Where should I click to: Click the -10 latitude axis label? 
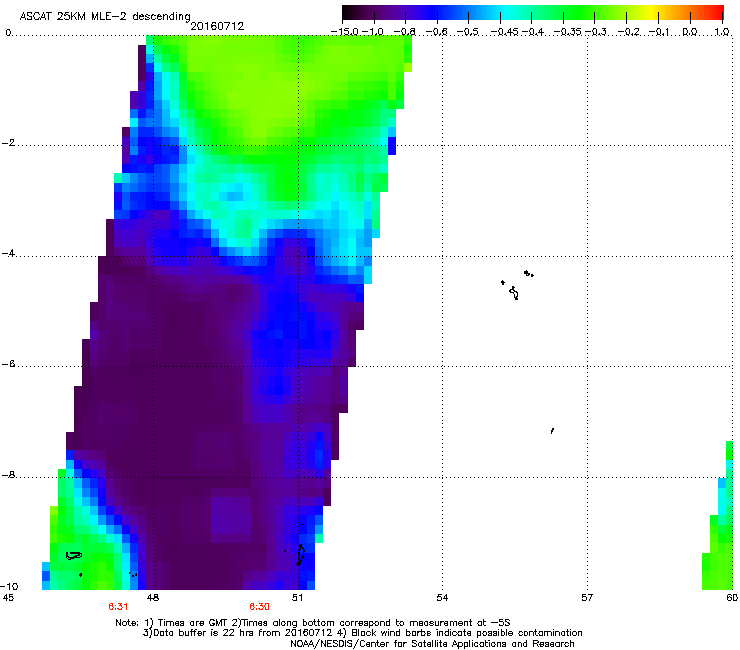click(9, 586)
